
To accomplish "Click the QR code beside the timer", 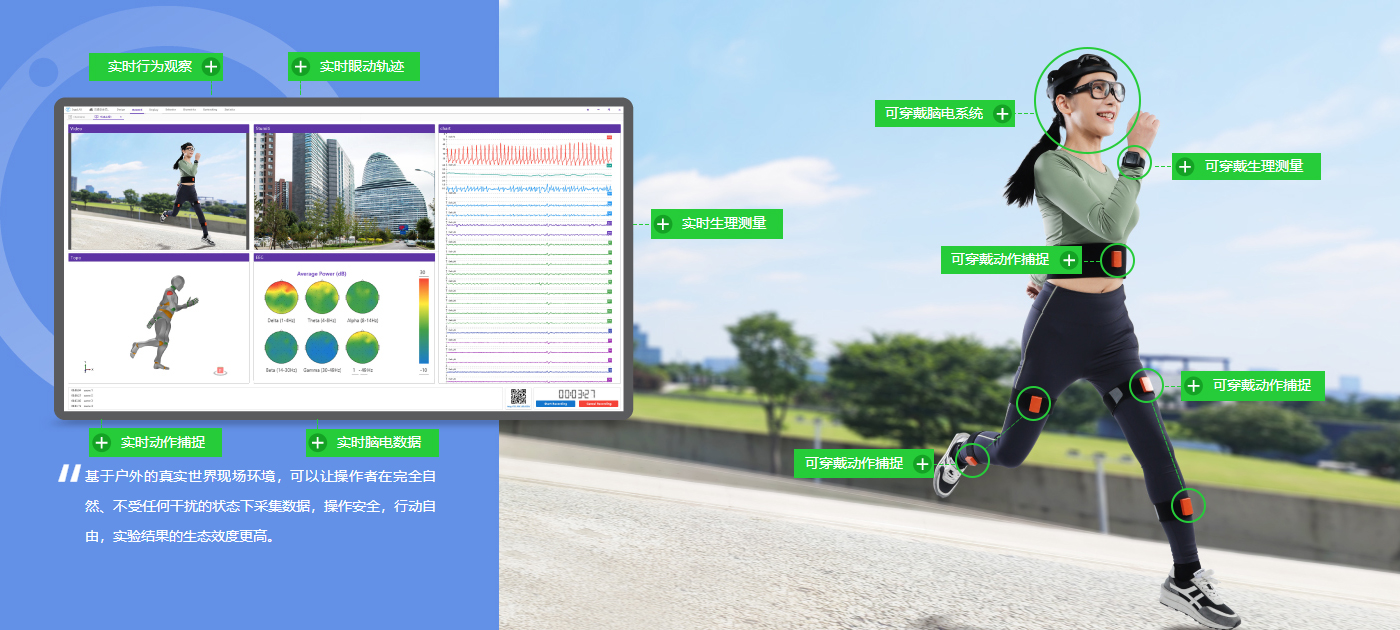I will pos(518,396).
